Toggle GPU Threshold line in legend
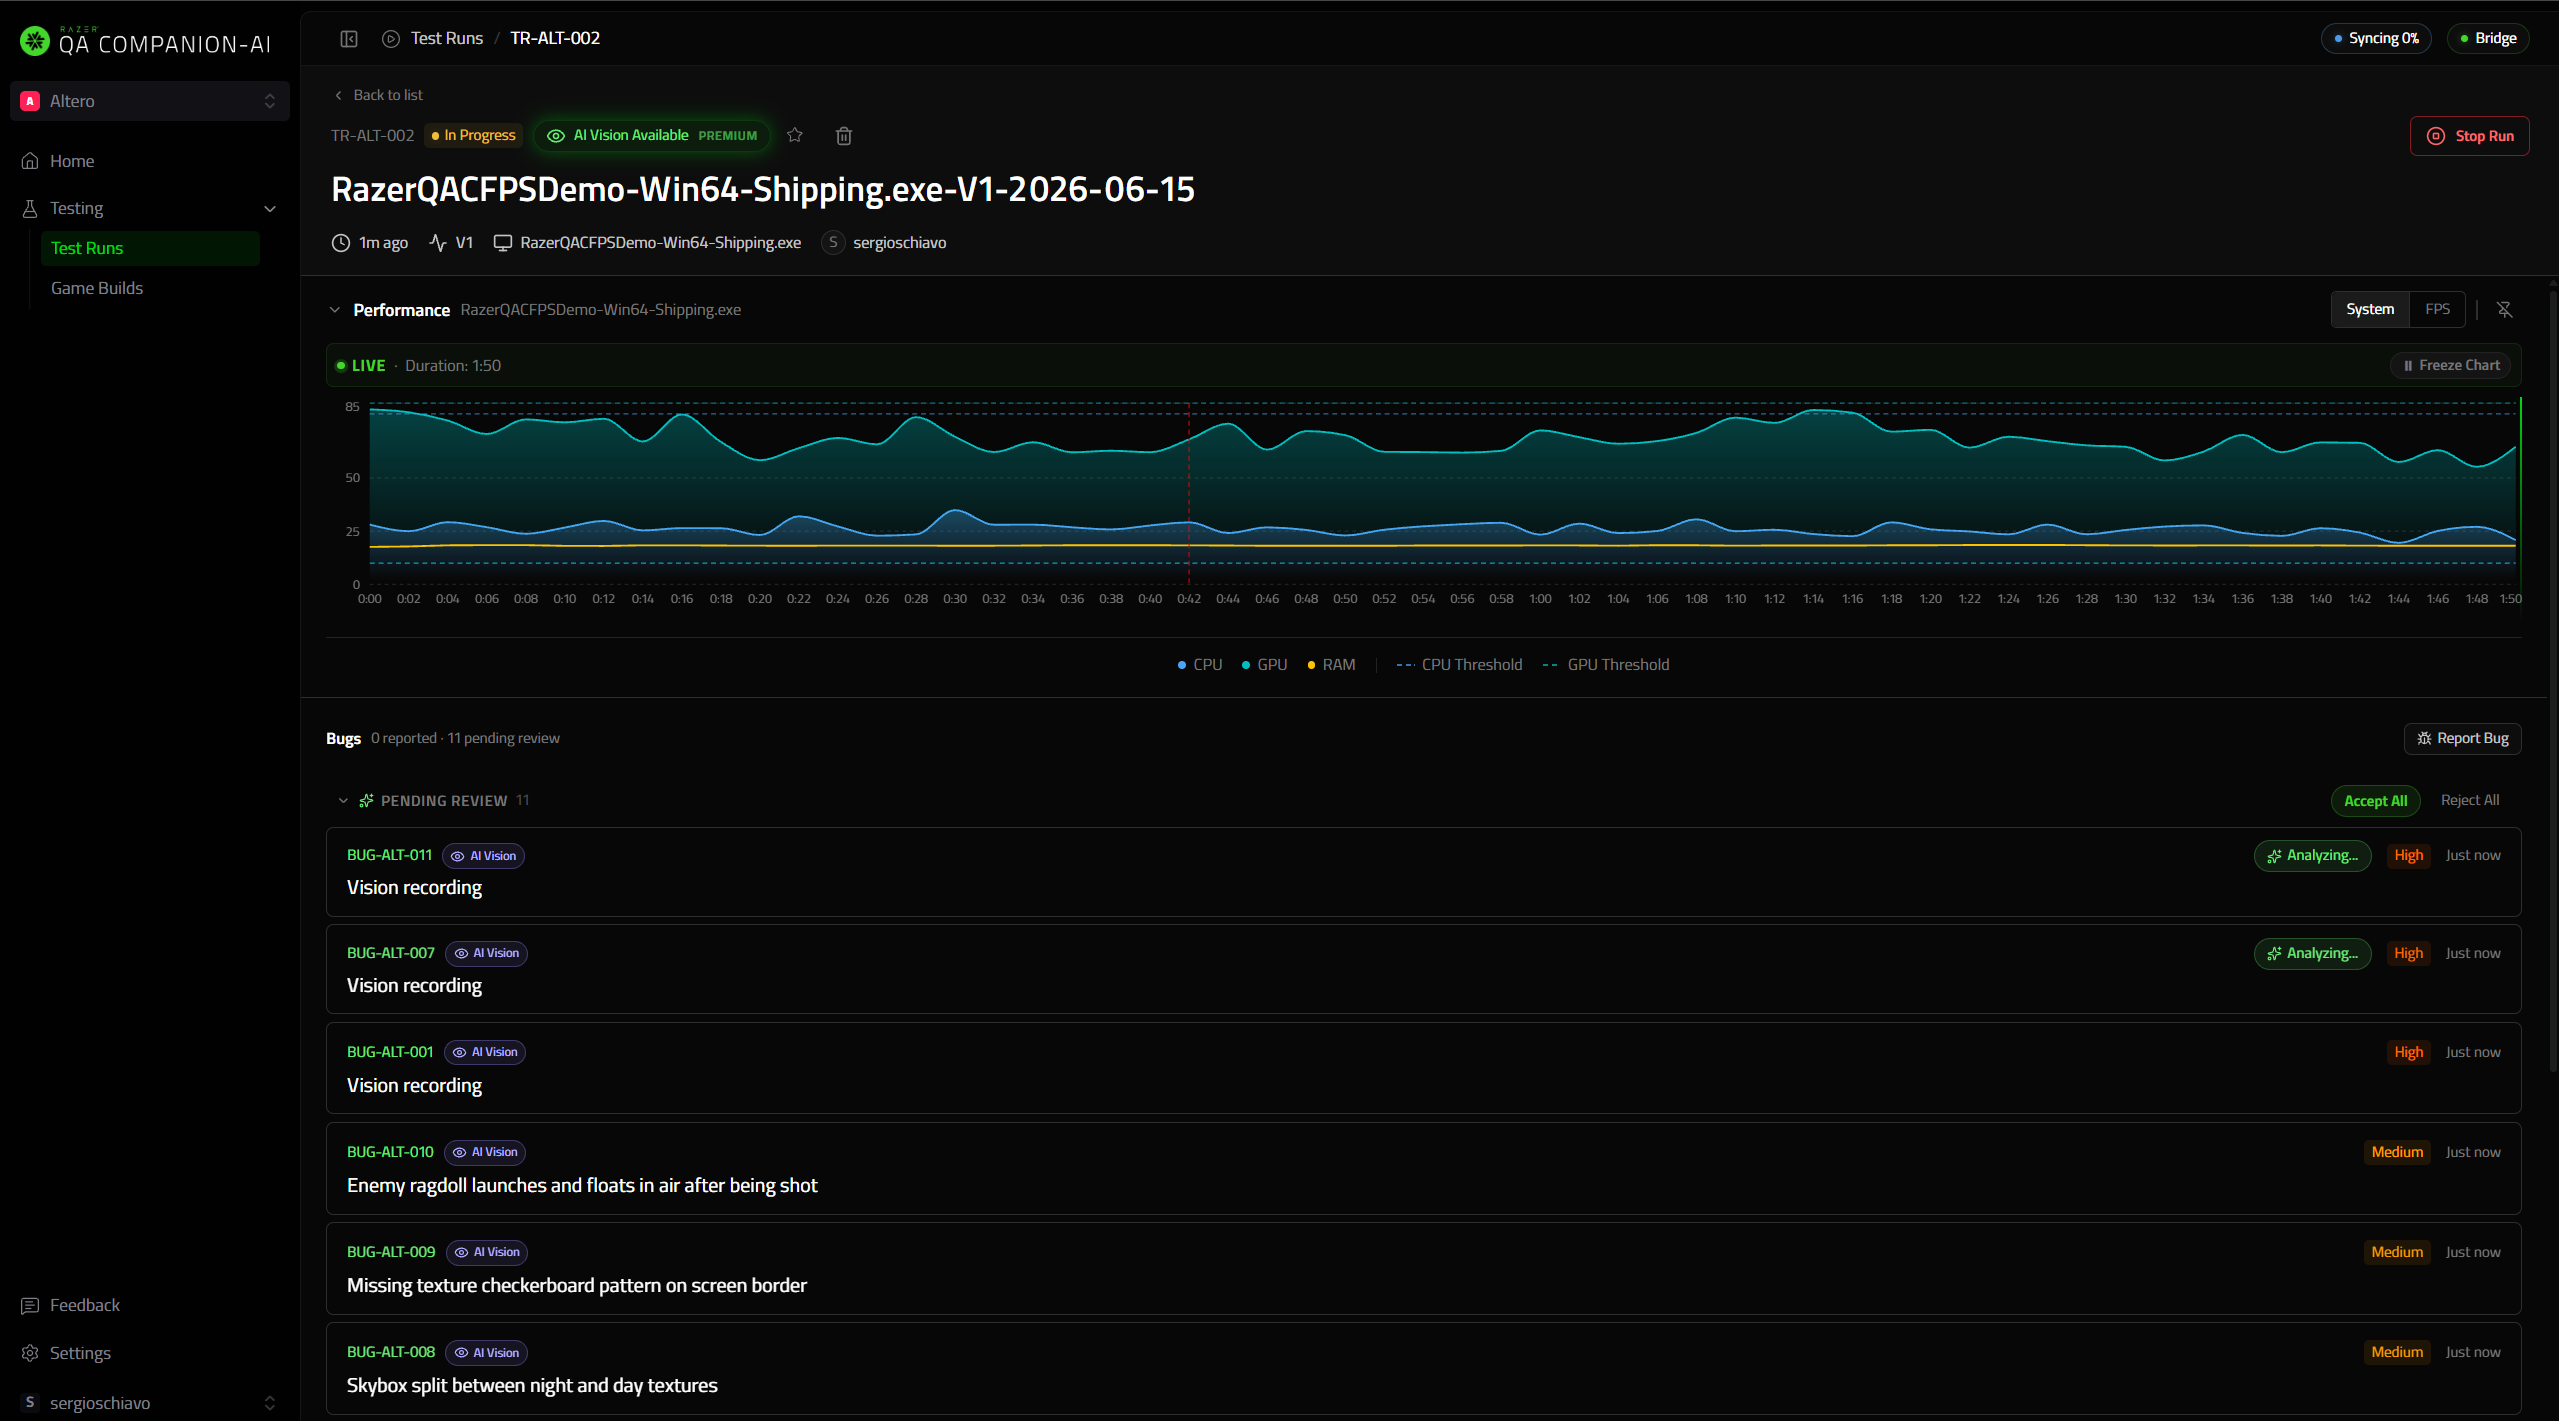 (1606, 665)
